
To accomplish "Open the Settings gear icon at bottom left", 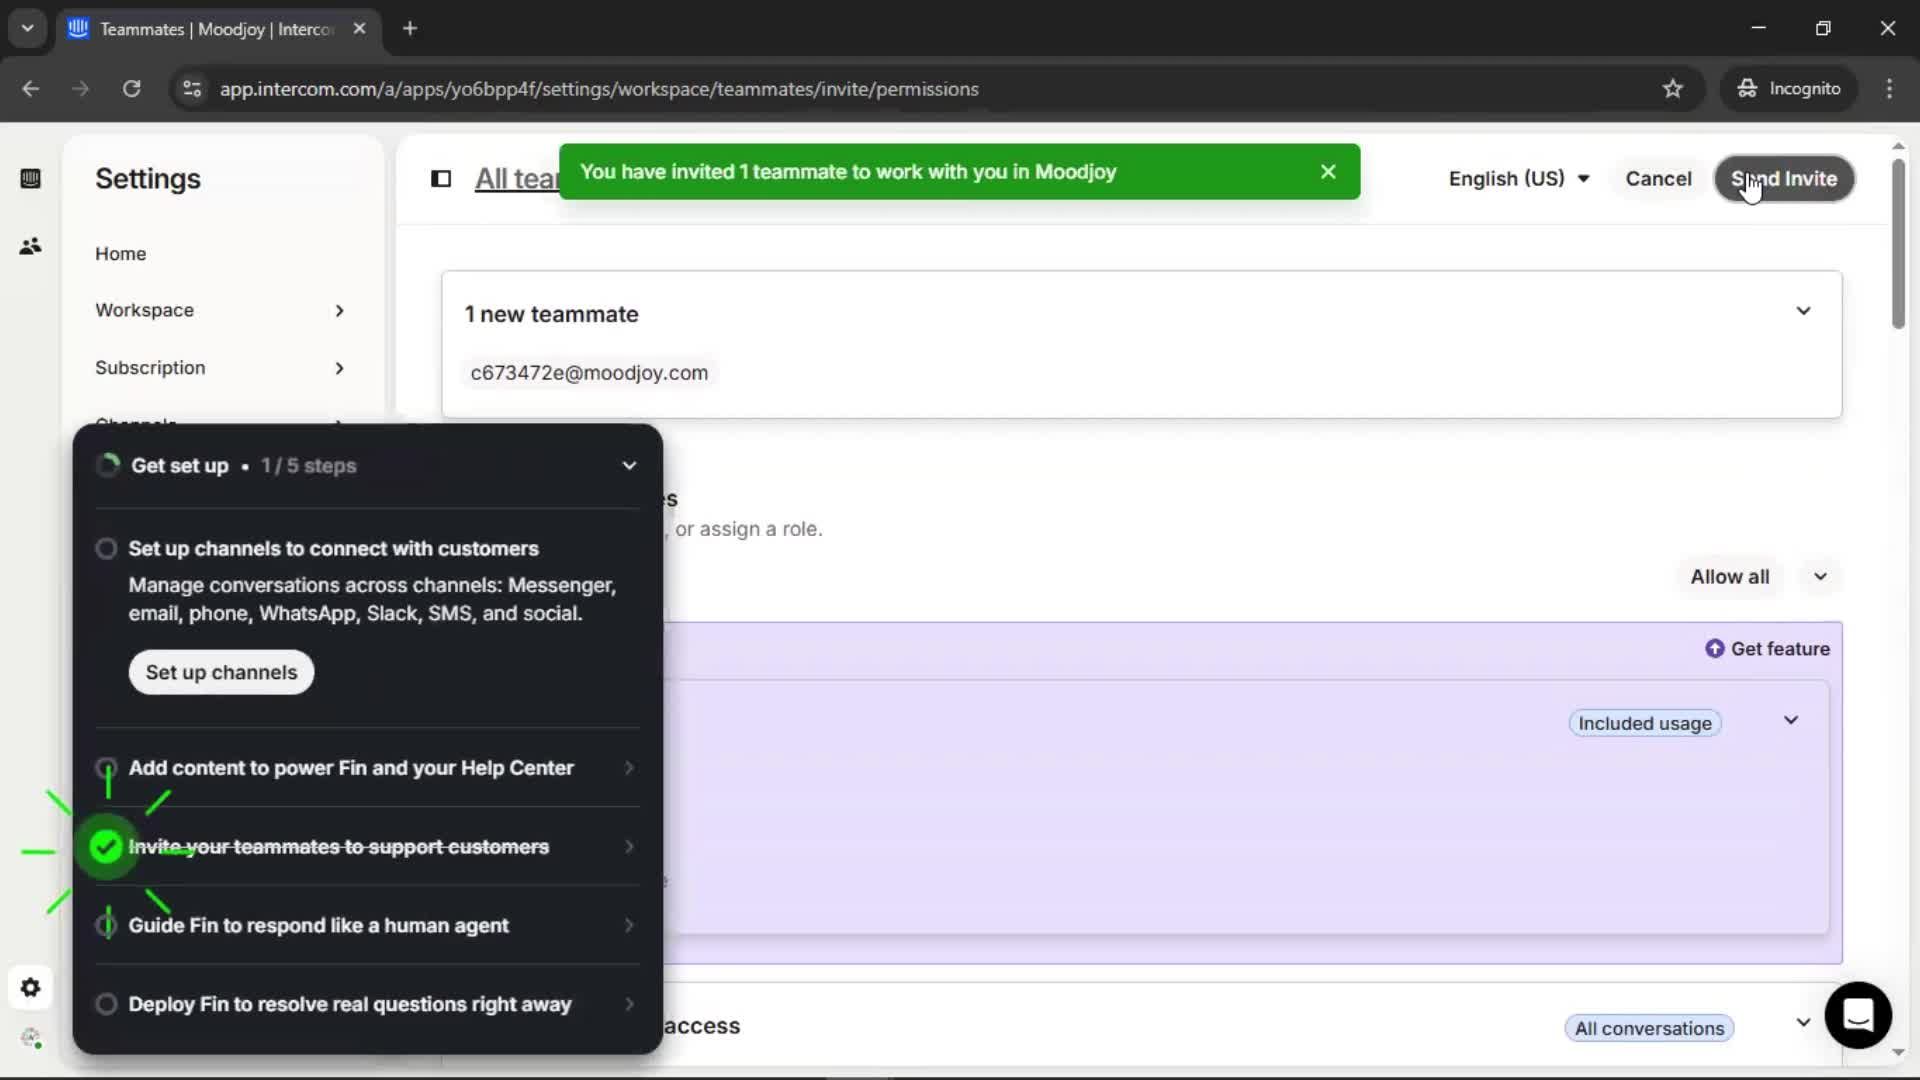I will [30, 988].
